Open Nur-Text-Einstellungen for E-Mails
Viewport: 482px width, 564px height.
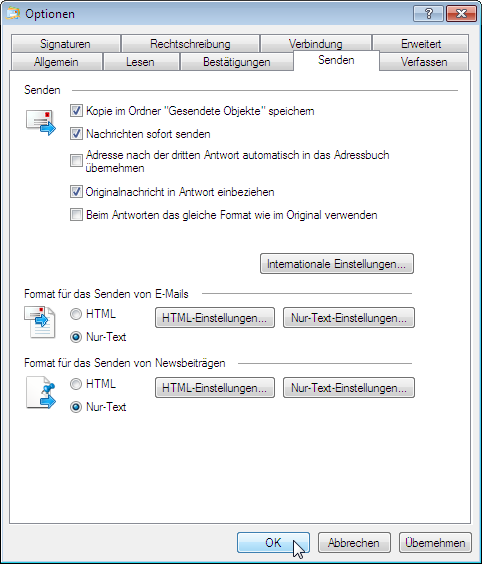pyautogui.click(x=349, y=318)
